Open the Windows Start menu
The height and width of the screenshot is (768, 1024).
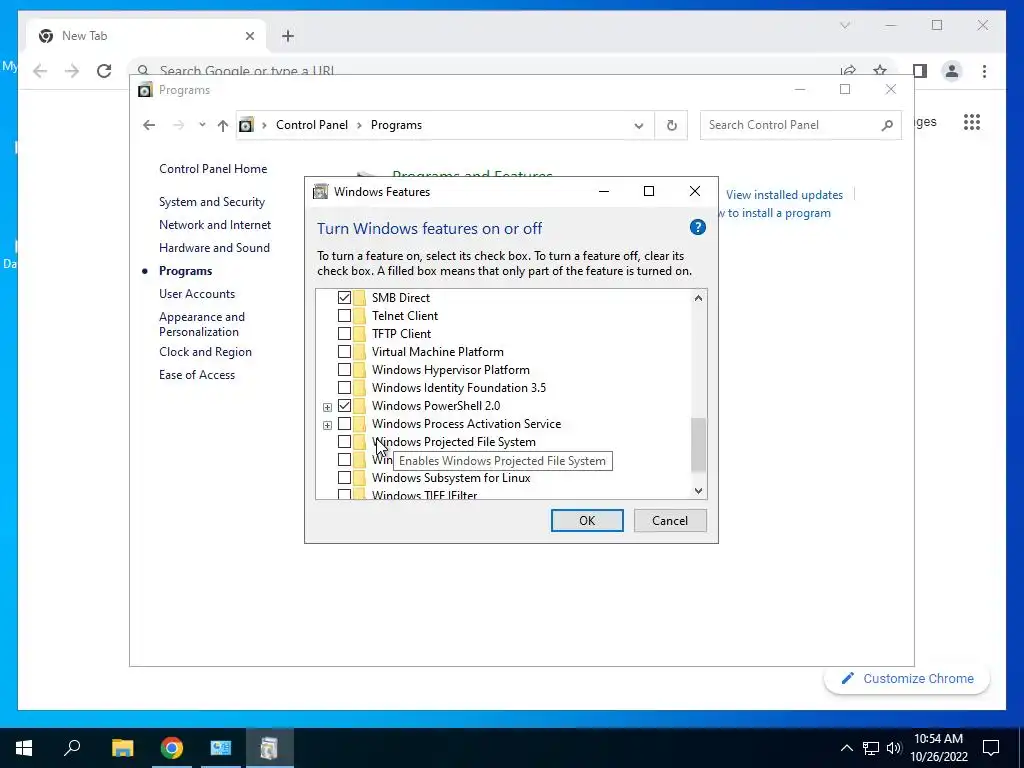click(24, 748)
